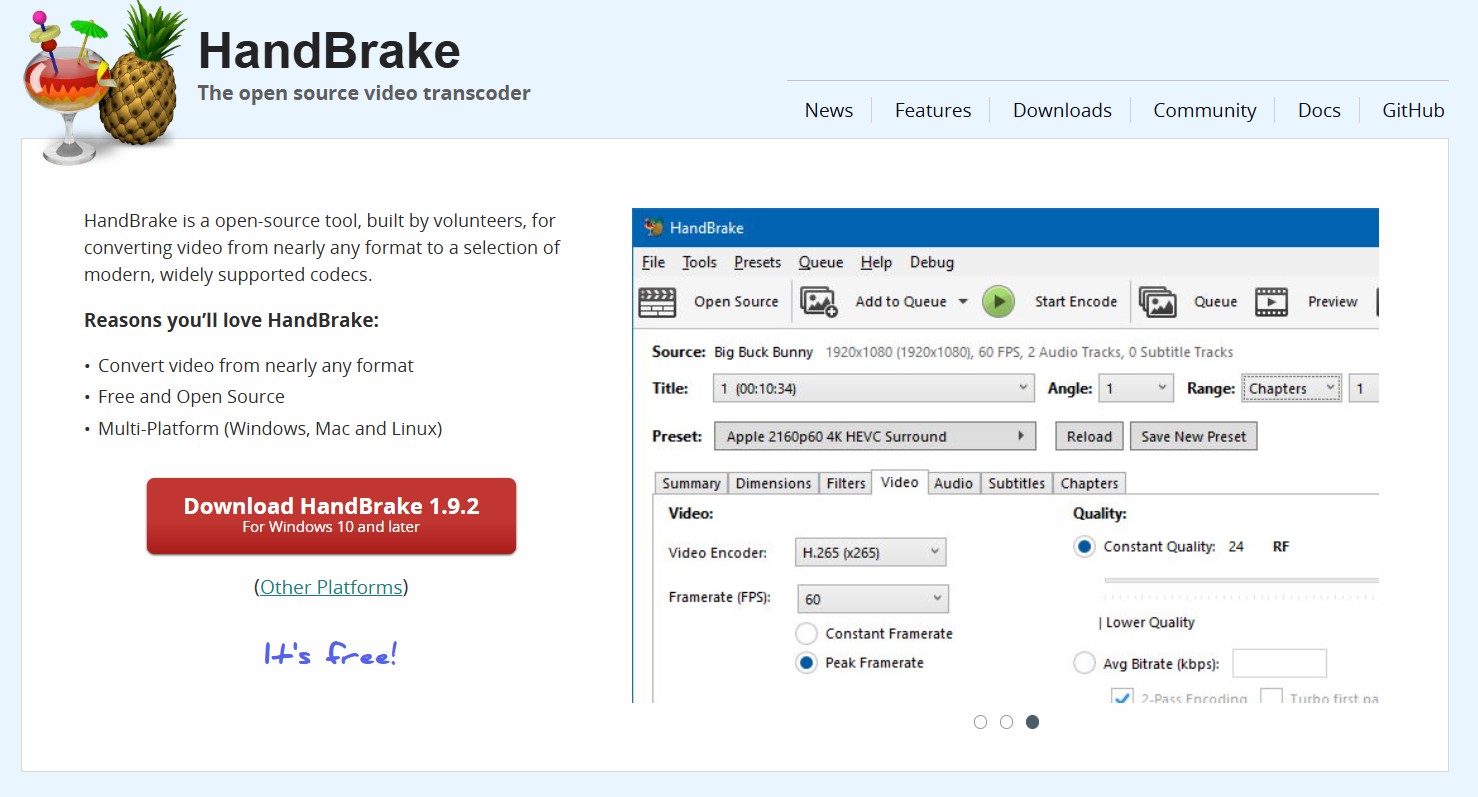Open the Framerate (FPS) dropdown
The height and width of the screenshot is (797, 1478).
click(872, 599)
